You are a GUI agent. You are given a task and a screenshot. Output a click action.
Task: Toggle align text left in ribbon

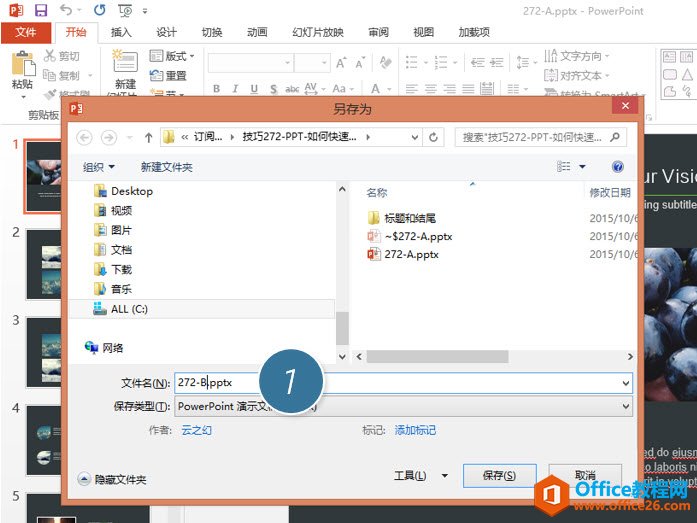point(412,89)
